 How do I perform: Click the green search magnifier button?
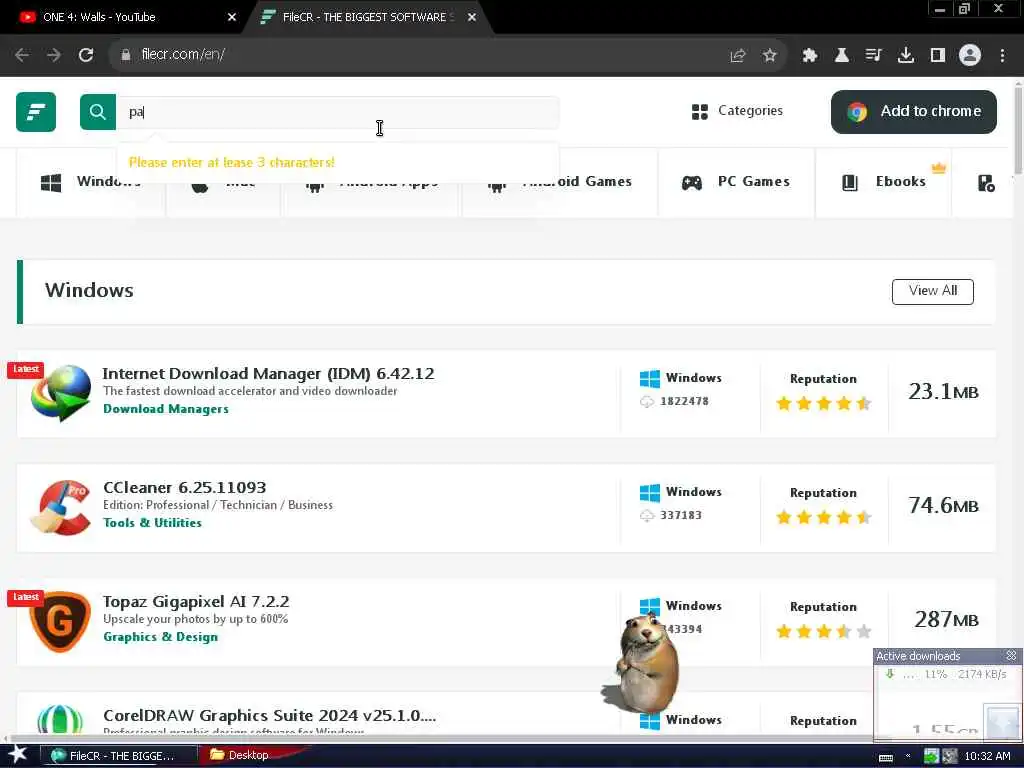pyautogui.click(x=98, y=112)
